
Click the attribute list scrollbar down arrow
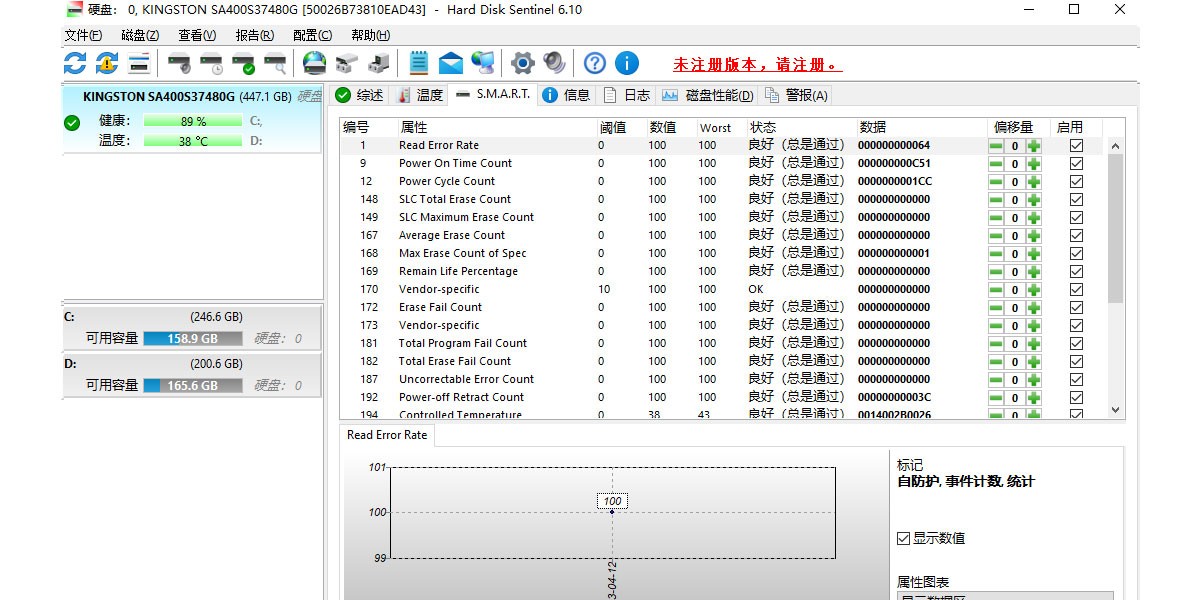click(x=1115, y=410)
